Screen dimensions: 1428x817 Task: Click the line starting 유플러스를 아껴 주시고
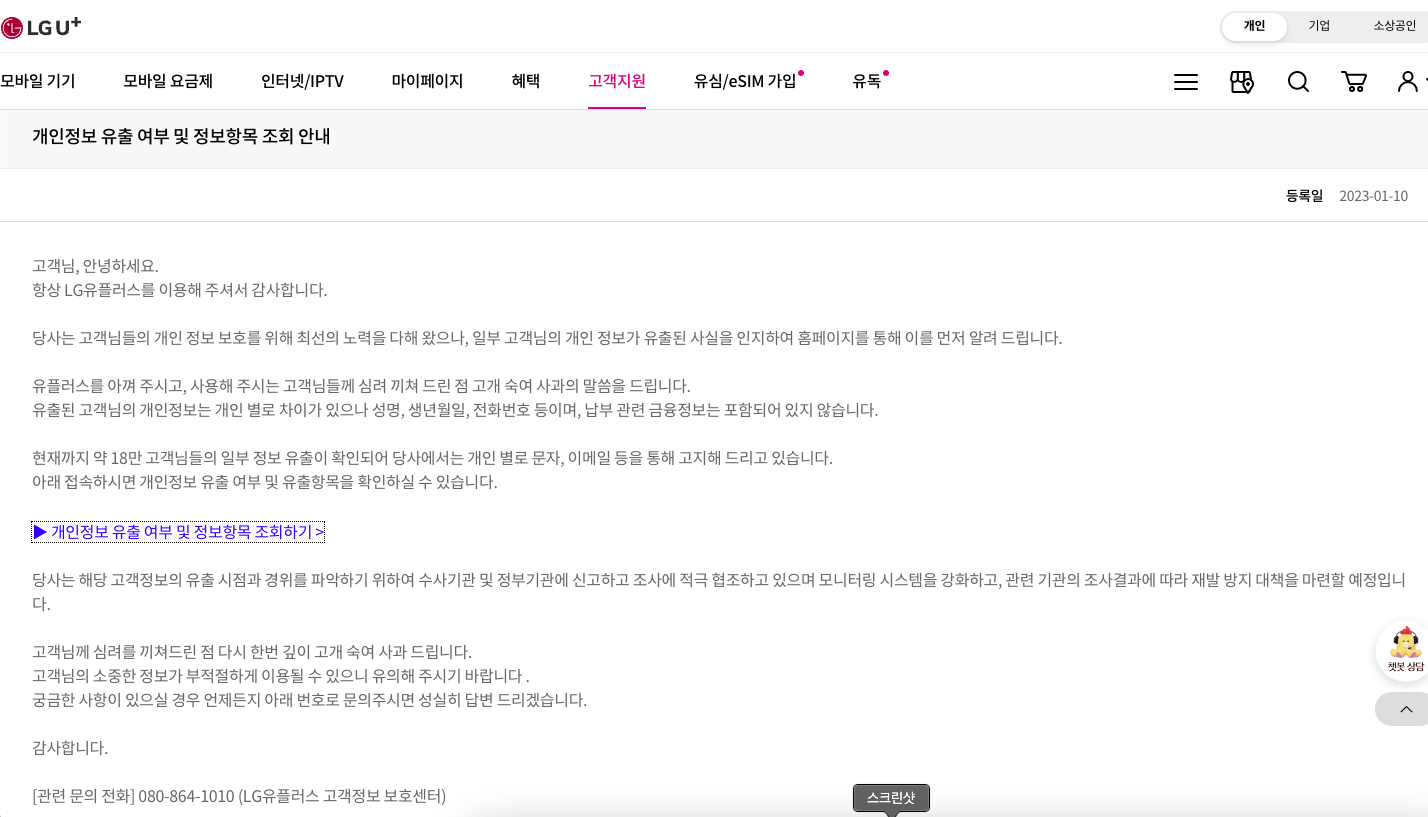click(361, 386)
